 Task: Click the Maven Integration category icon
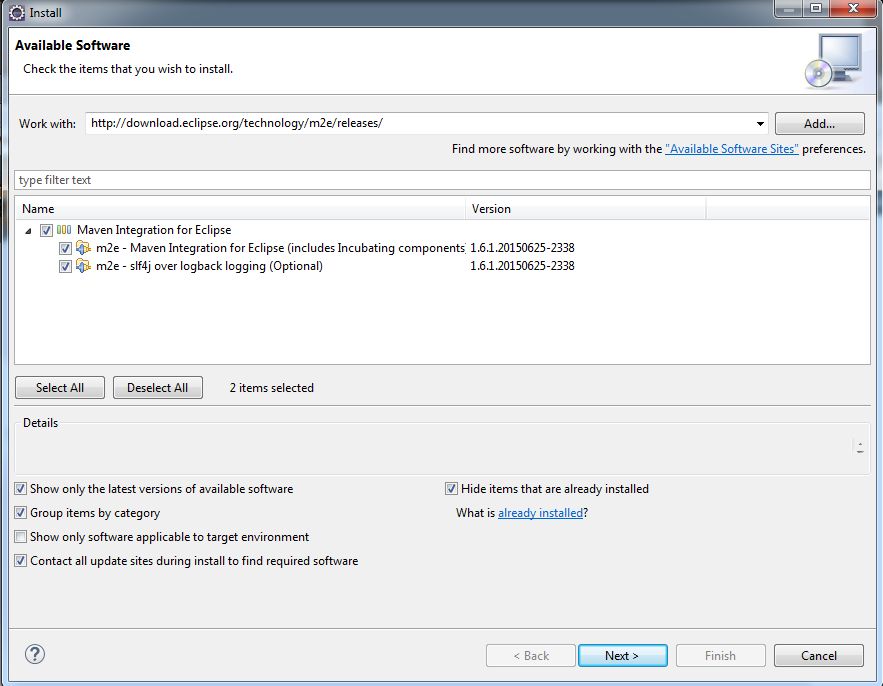pos(64,230)
